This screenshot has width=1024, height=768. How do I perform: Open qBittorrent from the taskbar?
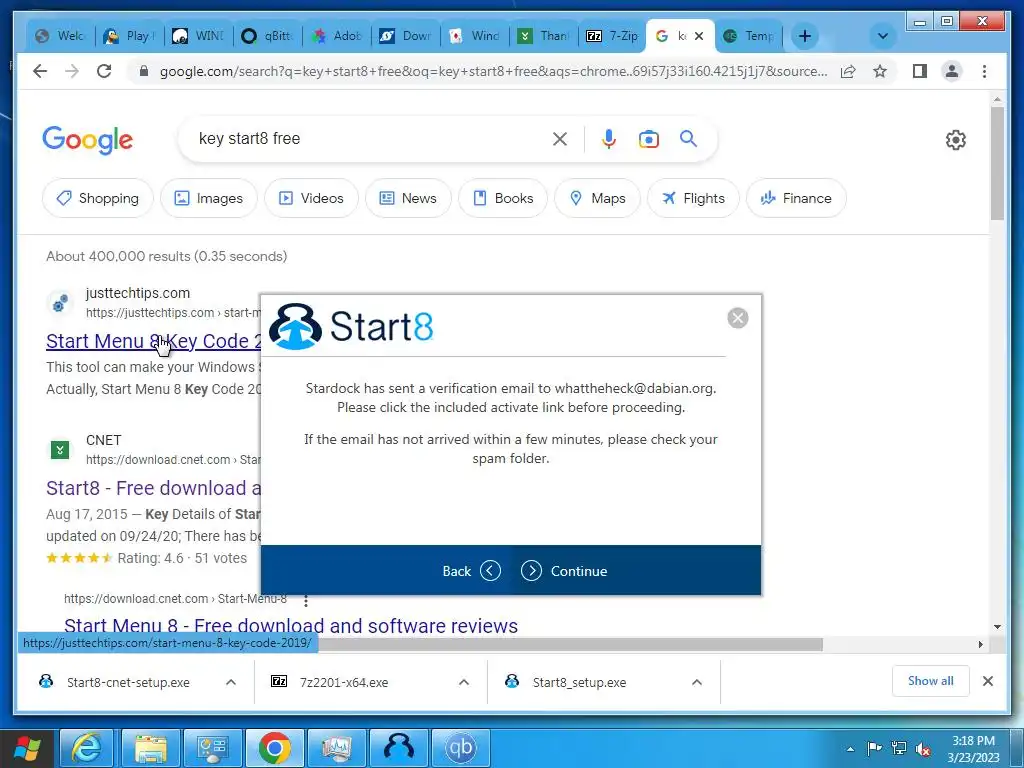click(x=460, y=748)
